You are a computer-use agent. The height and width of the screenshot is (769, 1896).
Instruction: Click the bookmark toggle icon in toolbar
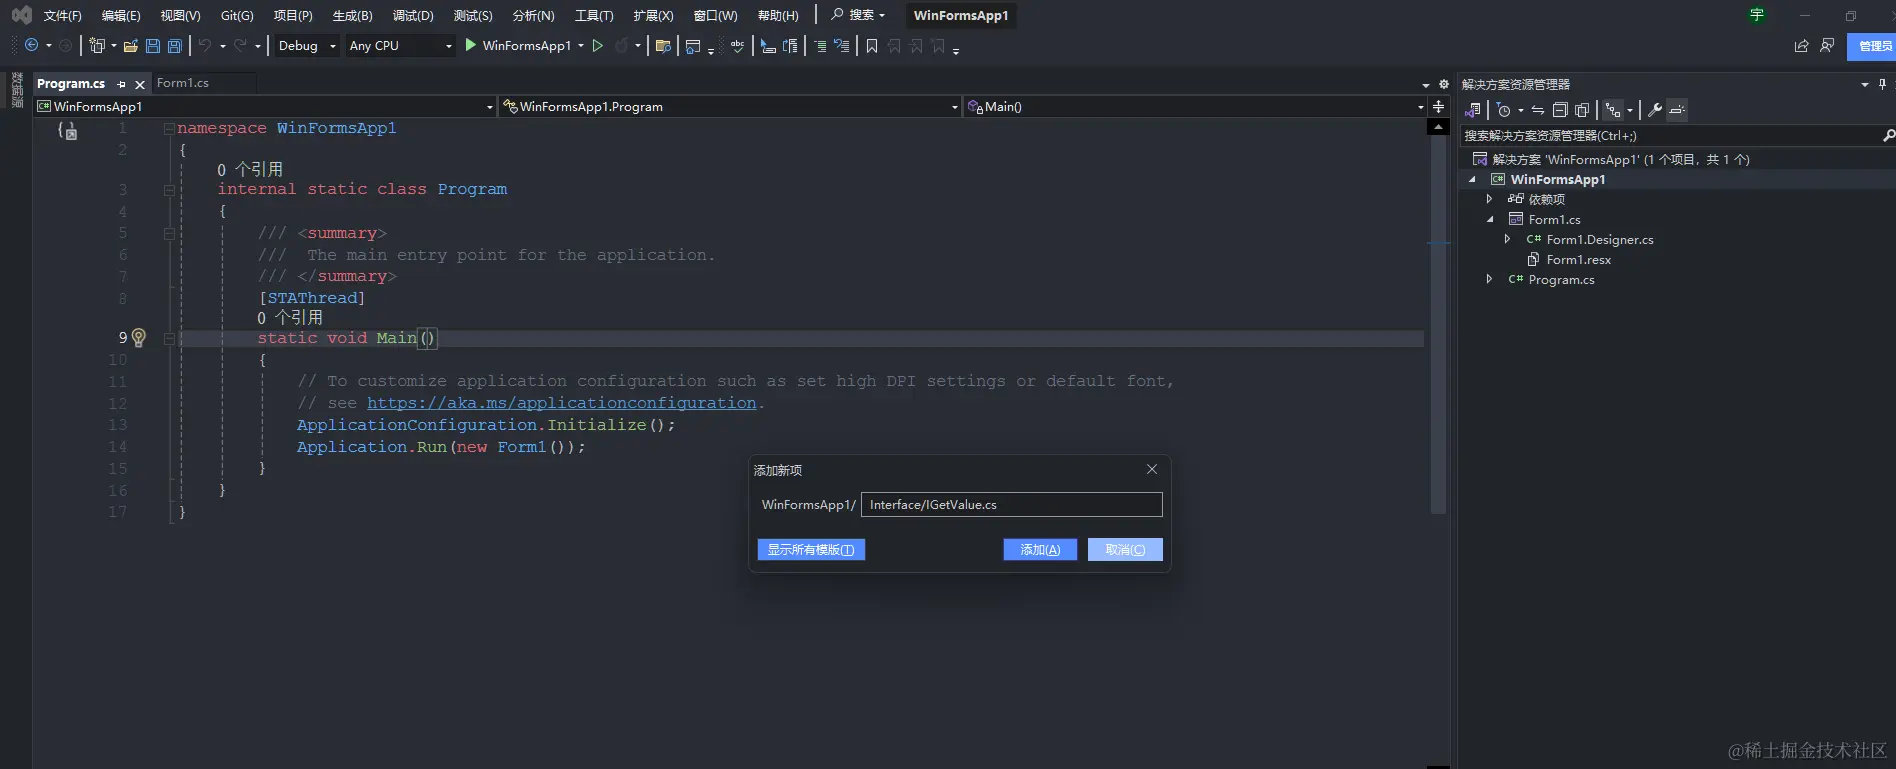pos(872,46)
